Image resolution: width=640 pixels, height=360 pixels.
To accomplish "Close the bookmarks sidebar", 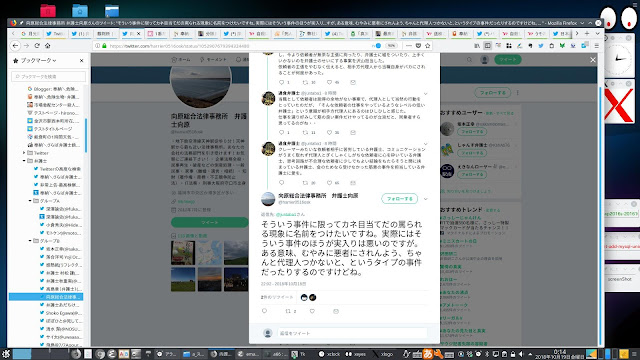I will (x=81, y=60).
